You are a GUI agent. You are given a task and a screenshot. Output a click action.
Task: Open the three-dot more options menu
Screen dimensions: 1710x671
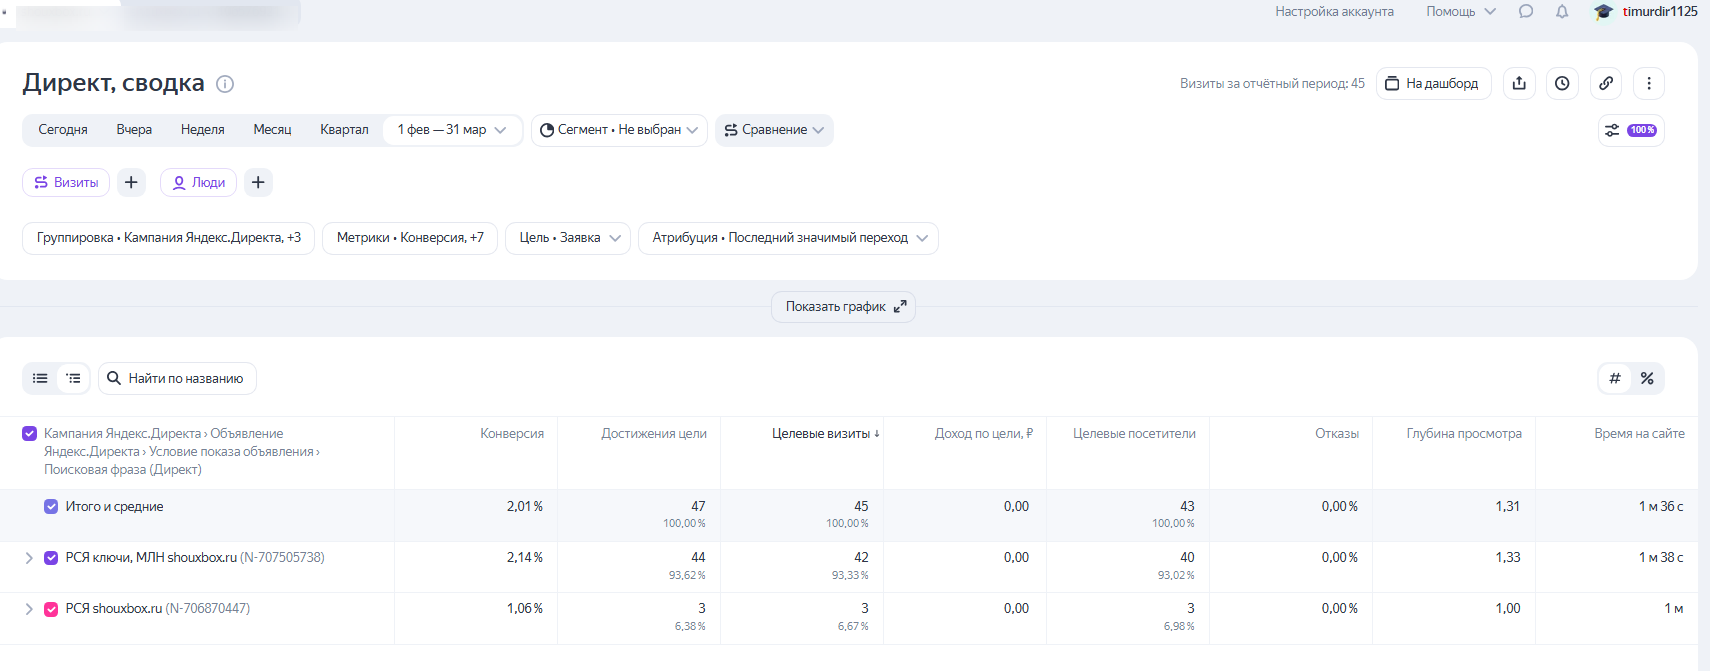click(x=1649, y=84)
